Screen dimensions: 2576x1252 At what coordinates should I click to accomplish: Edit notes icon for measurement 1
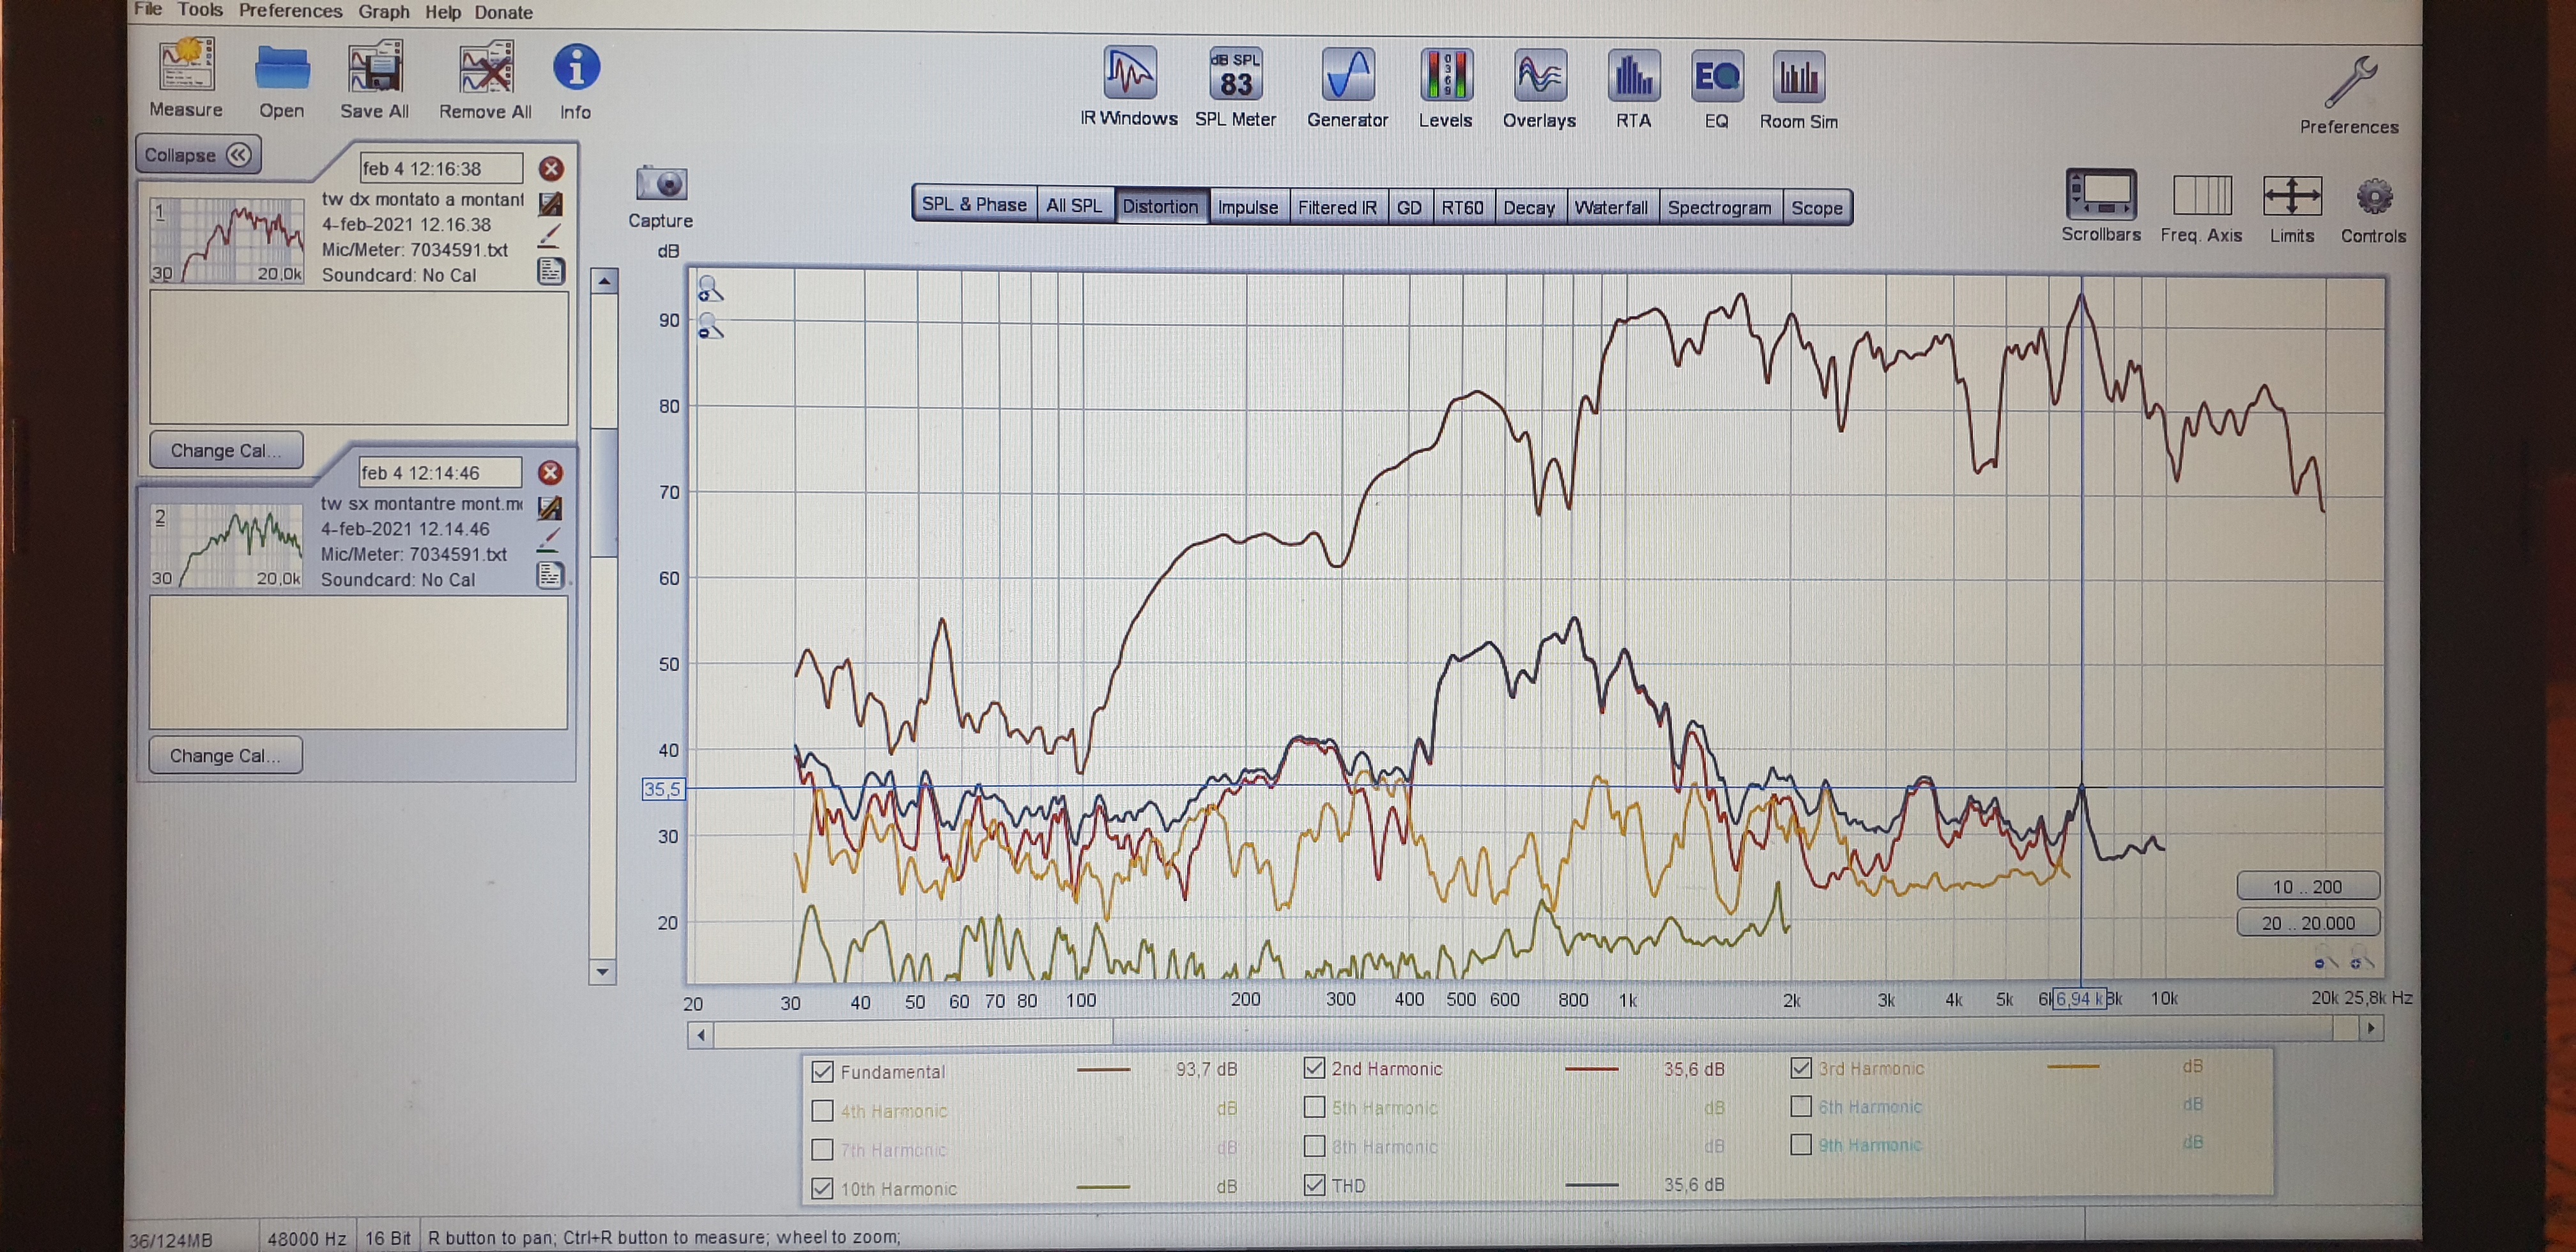pyautogui.click(x=551, y=271)
